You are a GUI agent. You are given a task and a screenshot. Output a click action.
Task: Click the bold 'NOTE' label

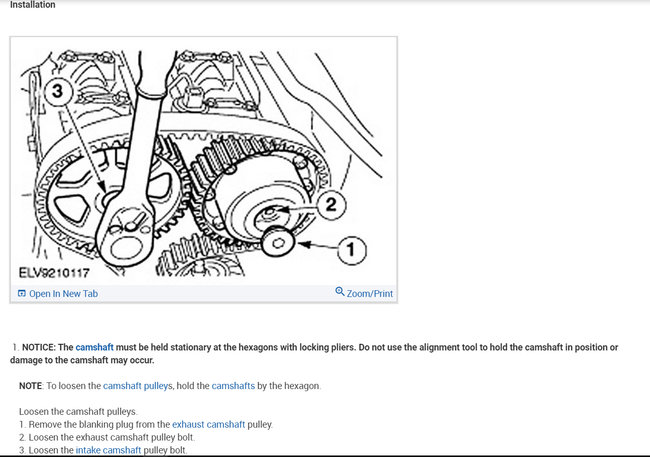point(30,386)
